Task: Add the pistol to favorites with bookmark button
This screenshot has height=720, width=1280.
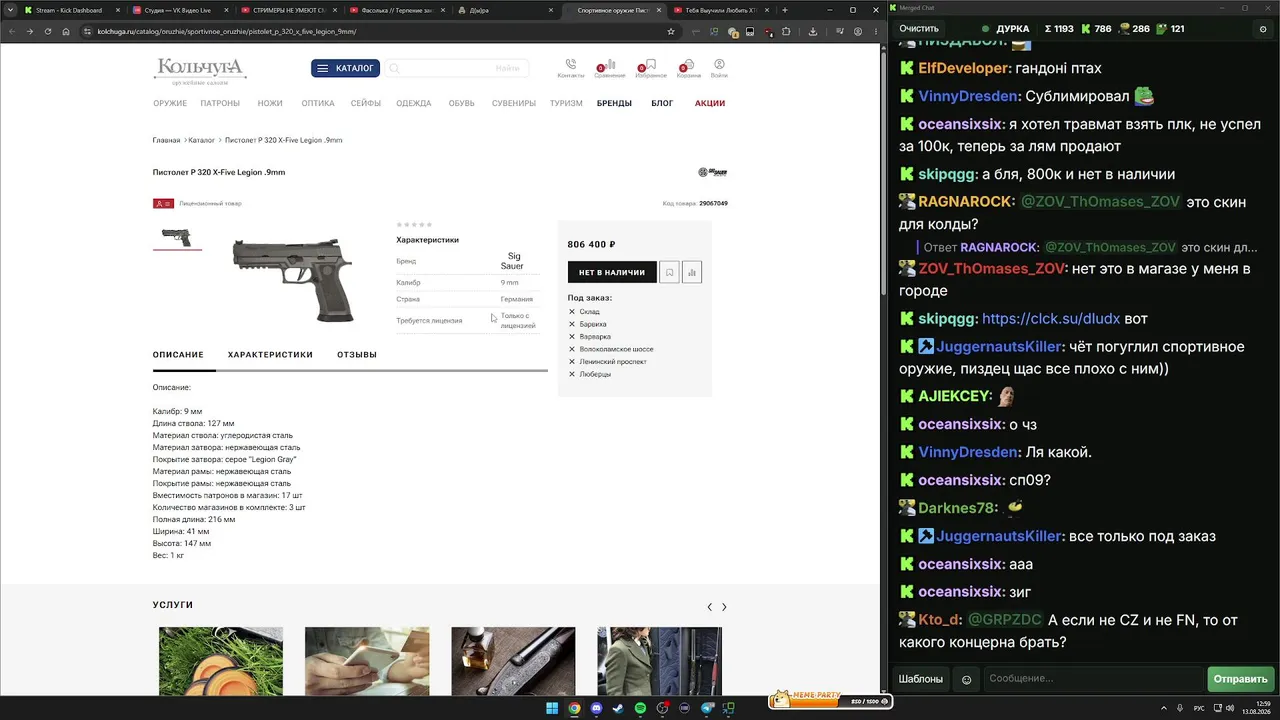Action: click(669, 272)
